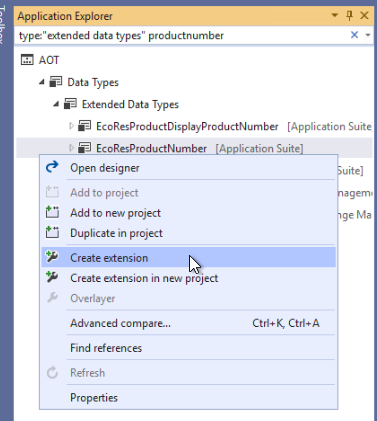Select the AOT root tree label
The height and width of the screenshot is (421, 377).
point(49,60)
